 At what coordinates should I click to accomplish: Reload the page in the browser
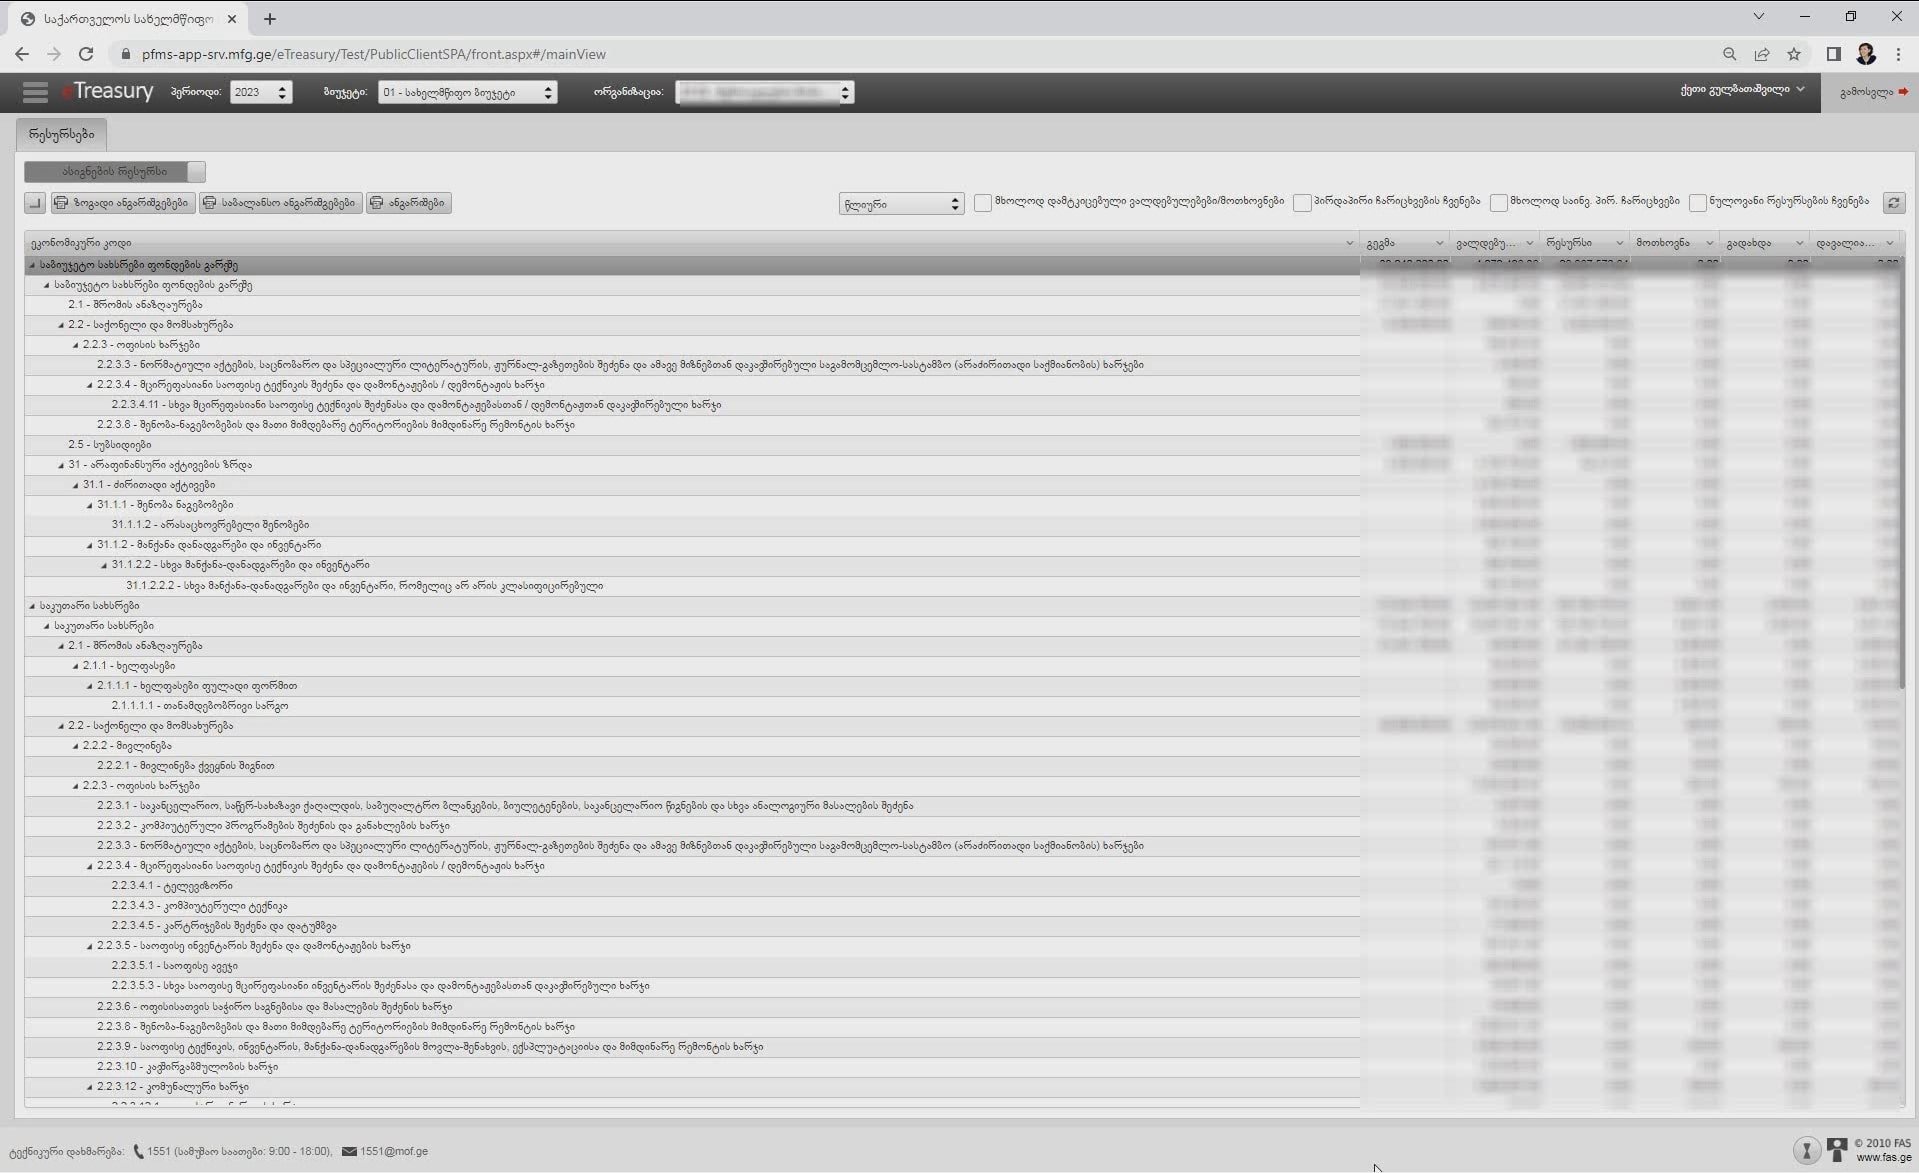pyautogui.click(x=86, y=54)
